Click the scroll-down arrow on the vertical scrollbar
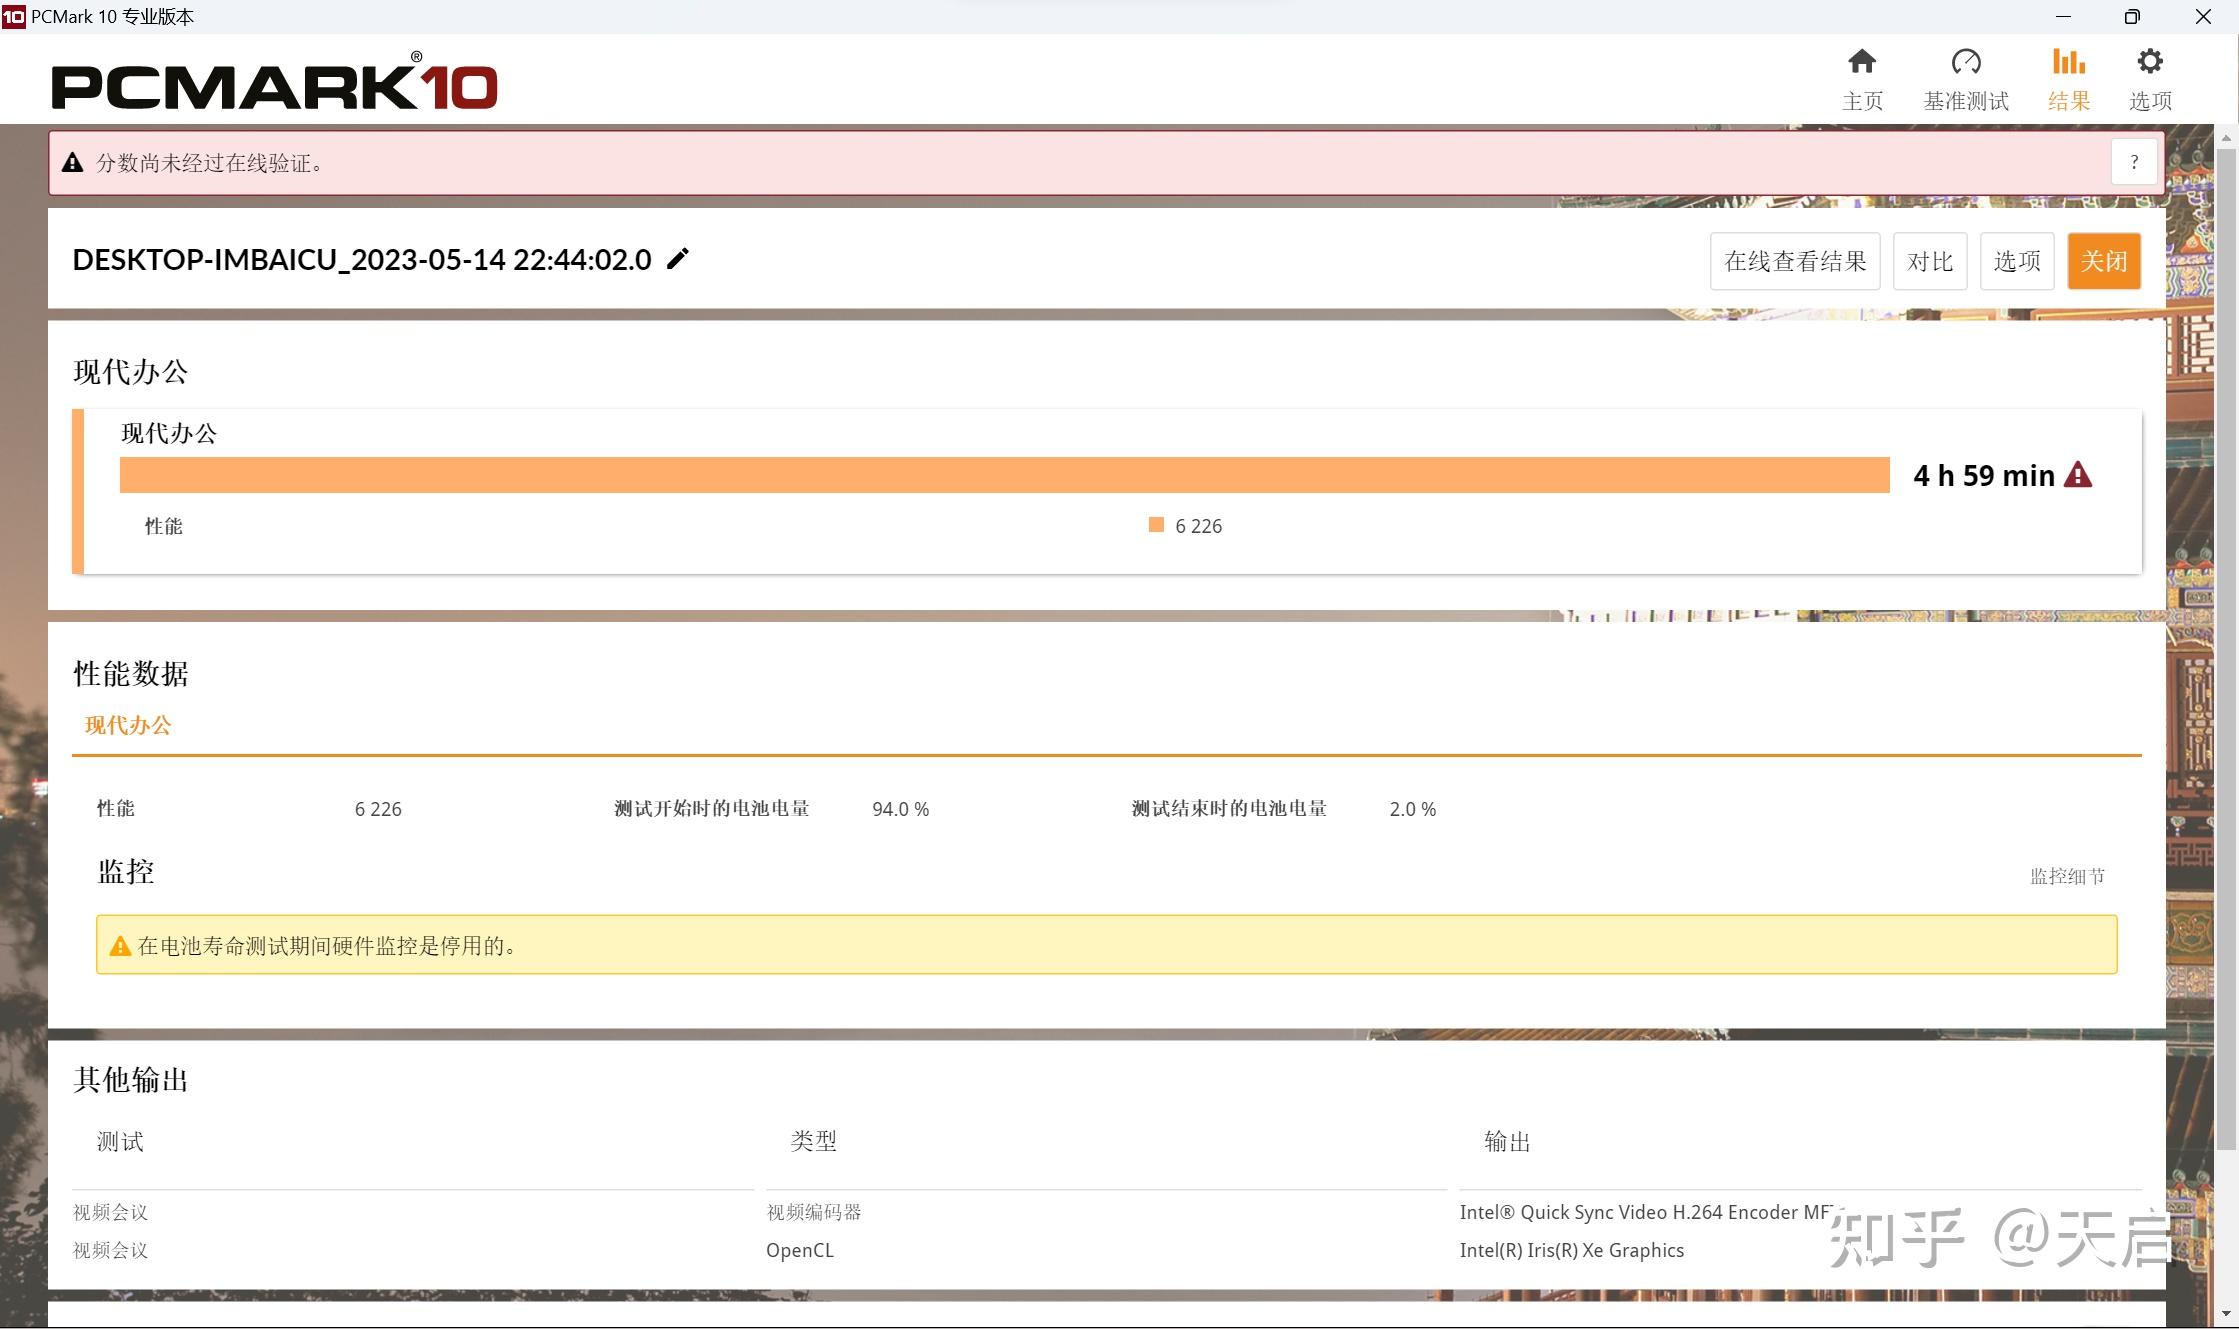Viewport: 2239px width, 1329px height. click(x=2226, y=1313)
